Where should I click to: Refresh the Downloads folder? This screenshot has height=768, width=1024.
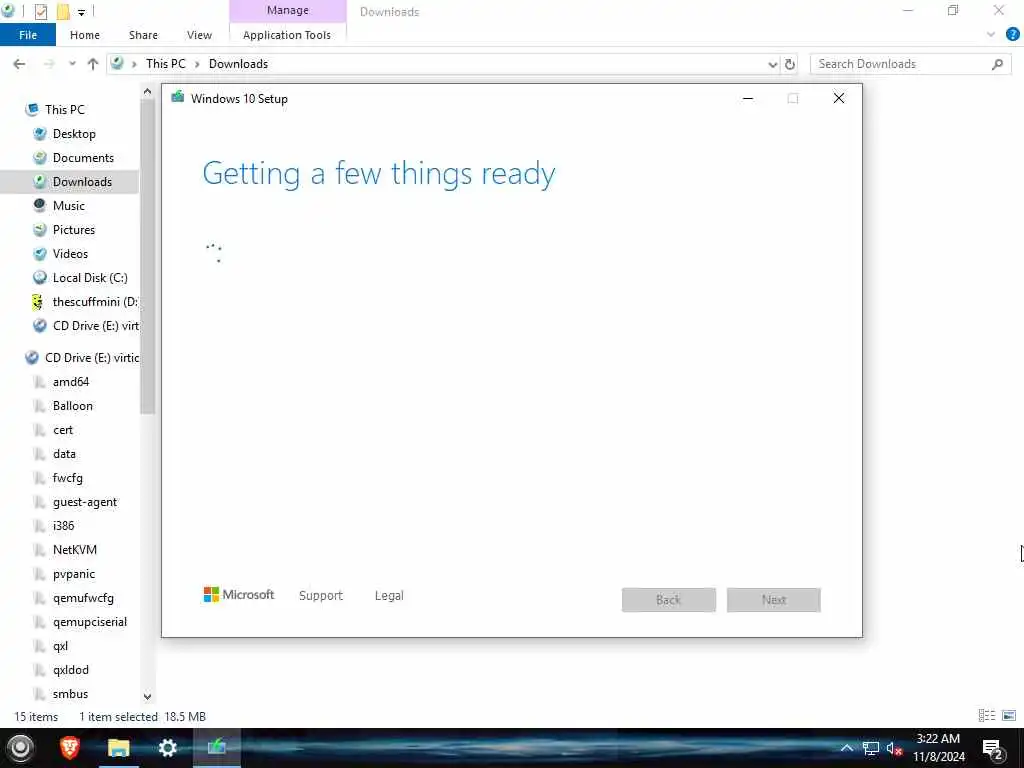pyautogui.click(x=790, y=64)
